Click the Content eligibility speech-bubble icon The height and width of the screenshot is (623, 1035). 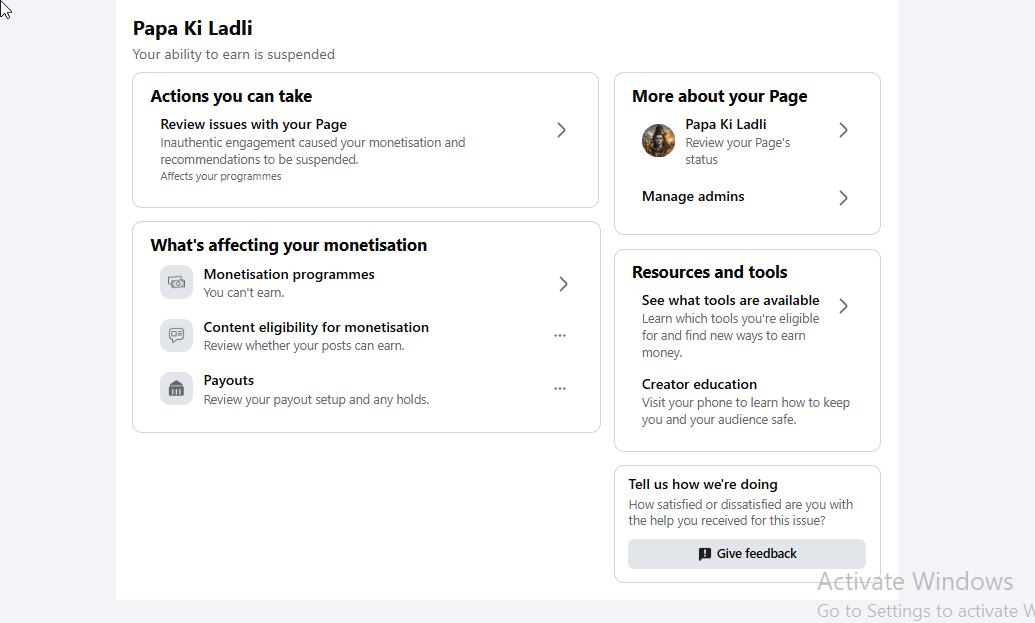[x=176, y=335]
